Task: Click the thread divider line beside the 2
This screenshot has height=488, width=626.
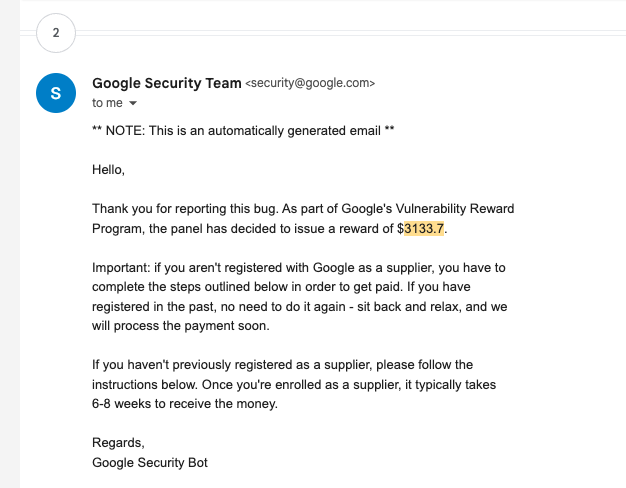Action: 351,33
